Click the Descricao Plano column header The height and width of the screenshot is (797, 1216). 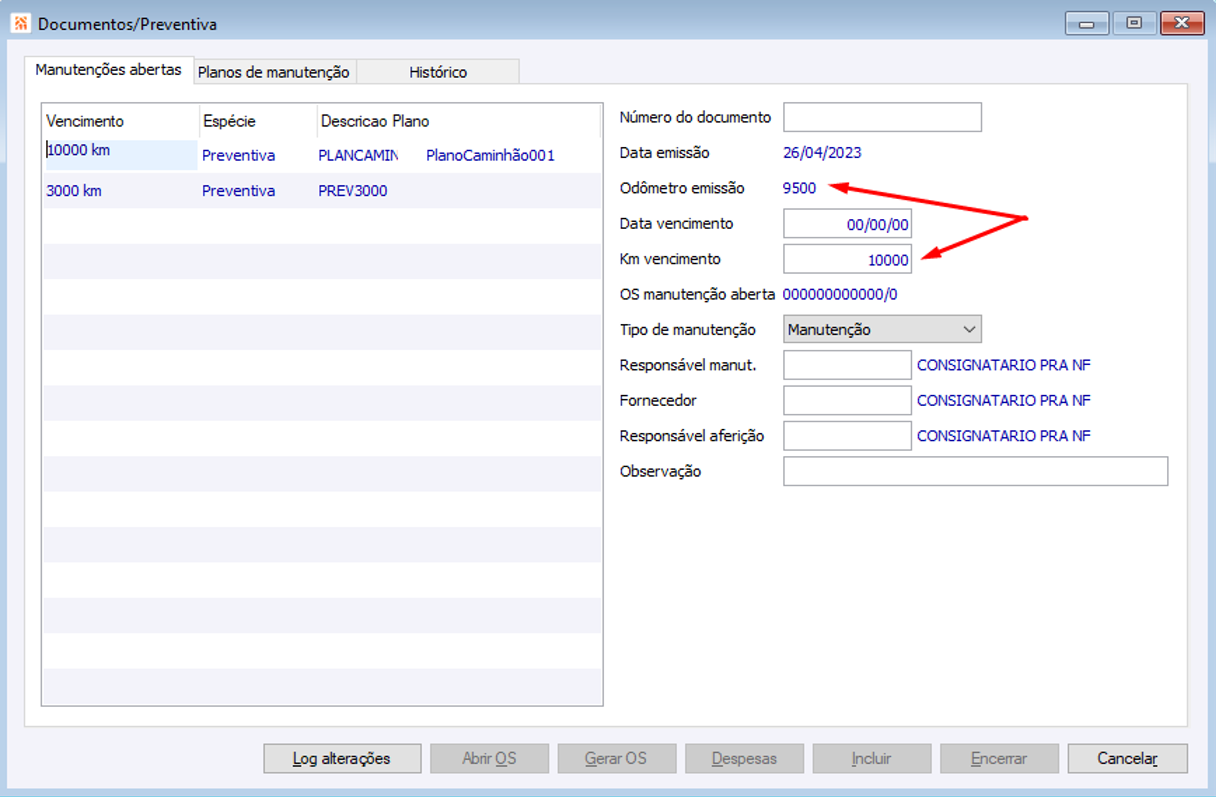tap(459, 121)
